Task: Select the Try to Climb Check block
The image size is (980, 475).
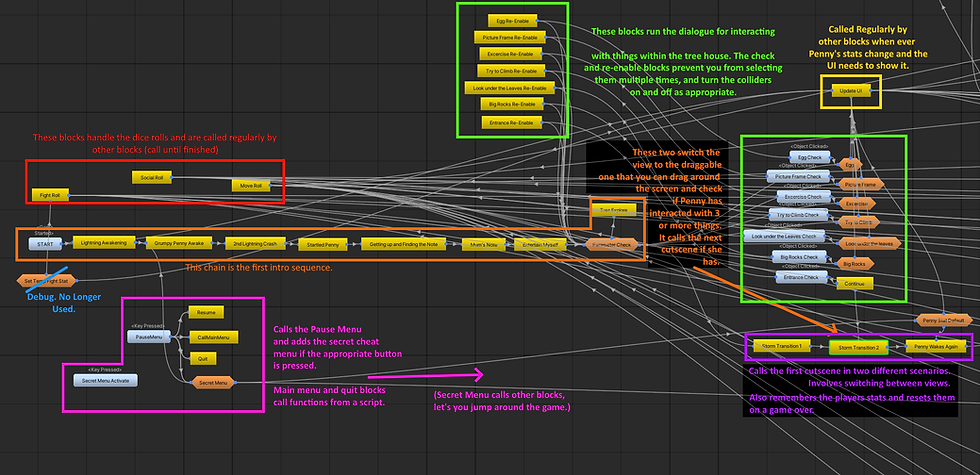Action: (799, 215)
